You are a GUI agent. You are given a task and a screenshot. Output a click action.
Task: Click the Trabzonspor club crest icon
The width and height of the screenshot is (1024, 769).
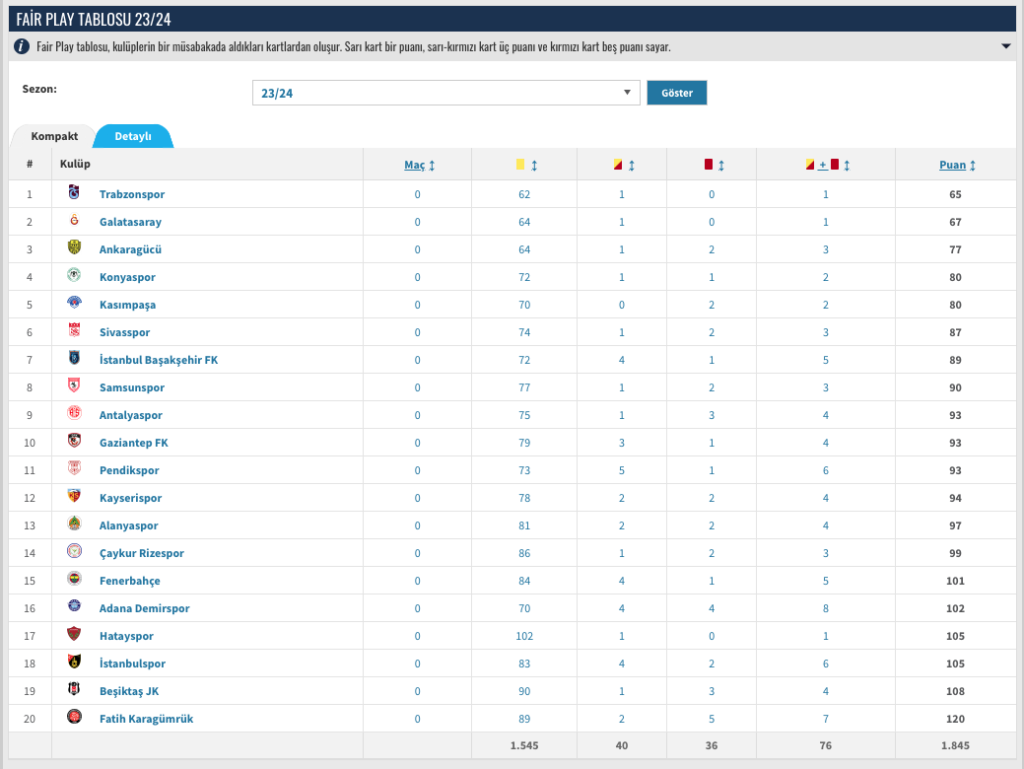(x=74, y=193)
